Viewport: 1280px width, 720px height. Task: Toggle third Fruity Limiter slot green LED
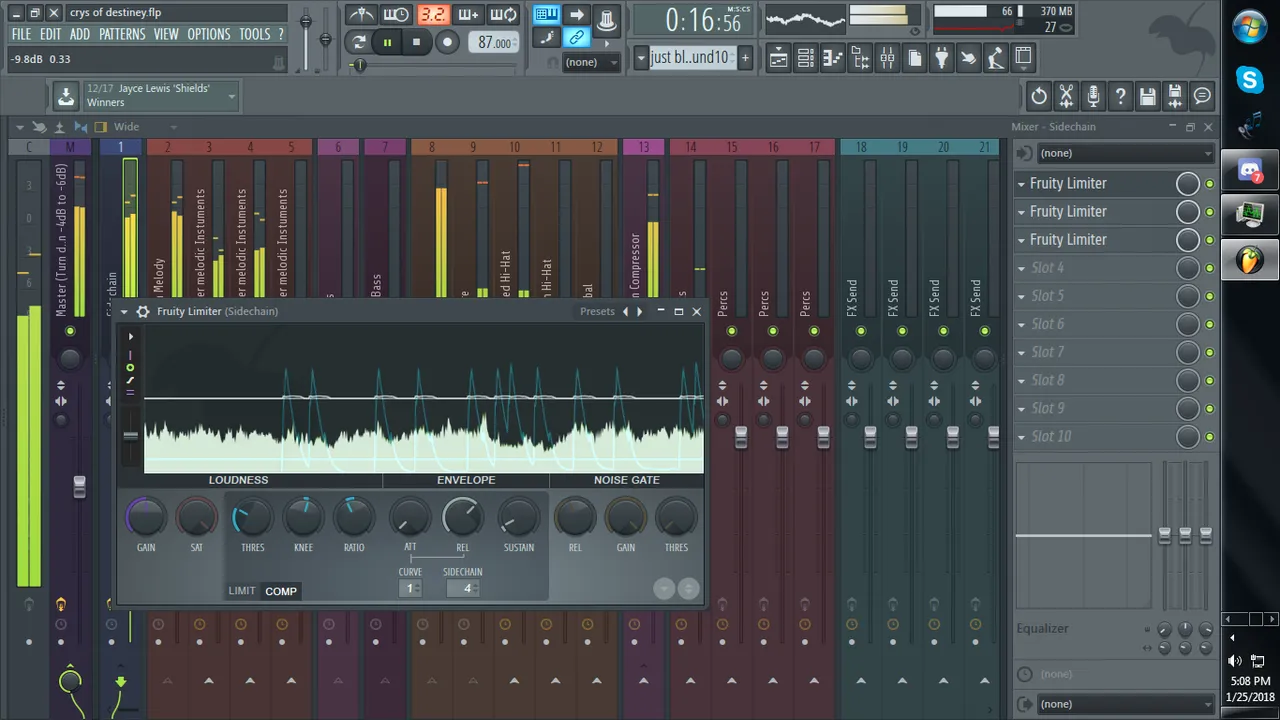point(1209,240)
